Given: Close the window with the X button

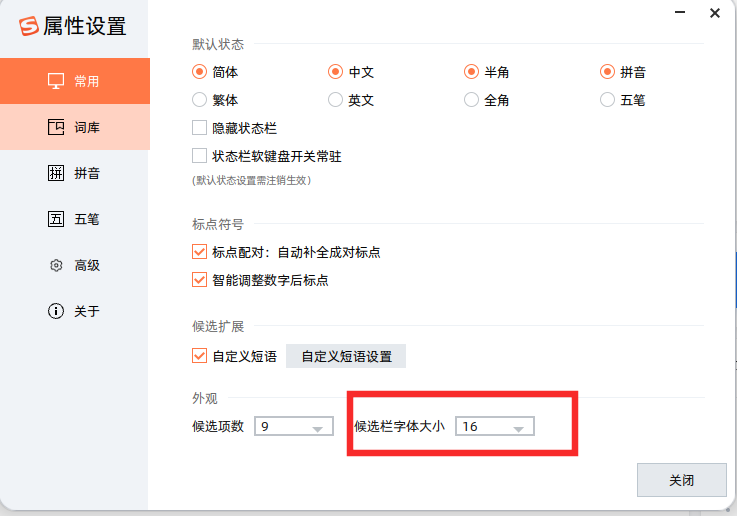Looking at the screenshot, I should 715,13.
